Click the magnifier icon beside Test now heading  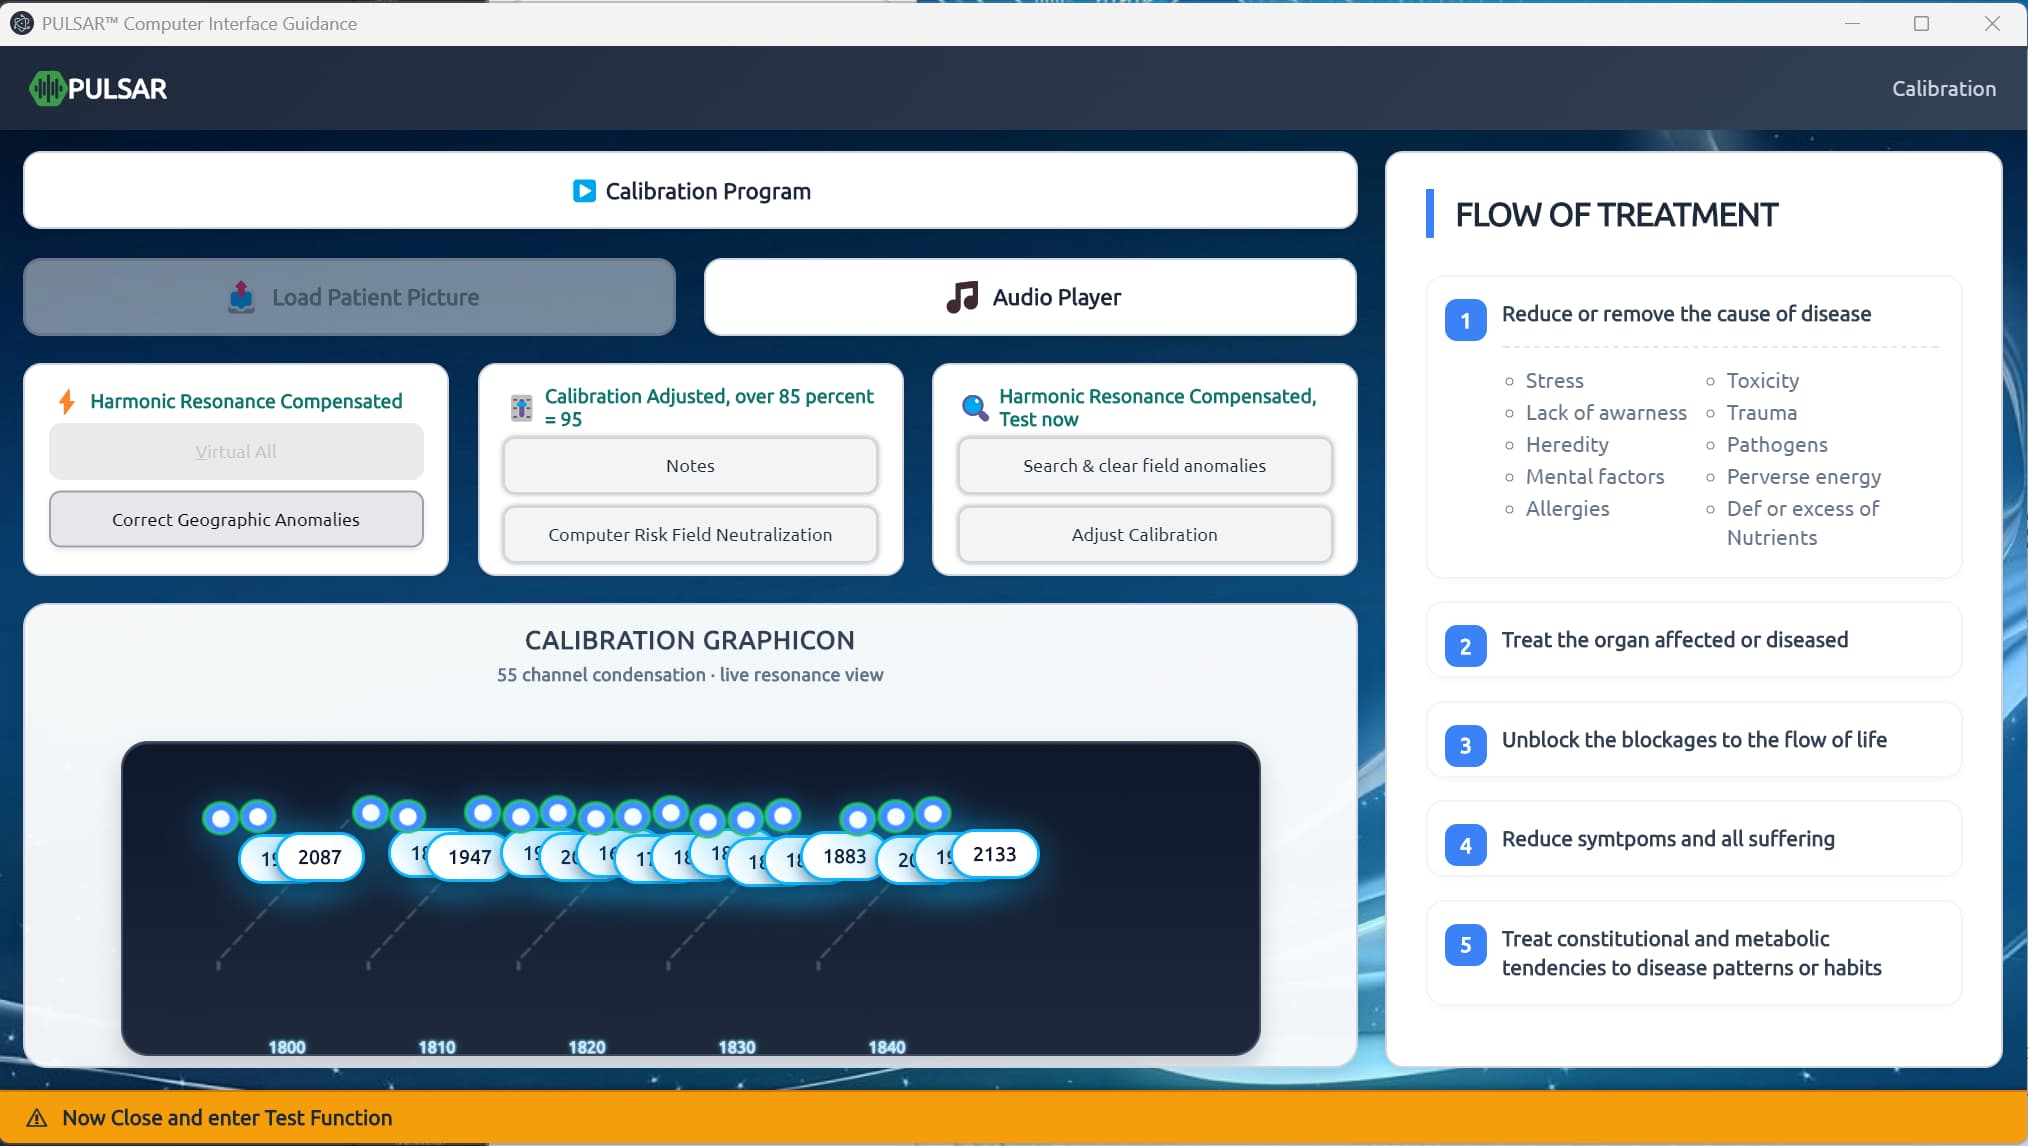click(x=975, y=407)
